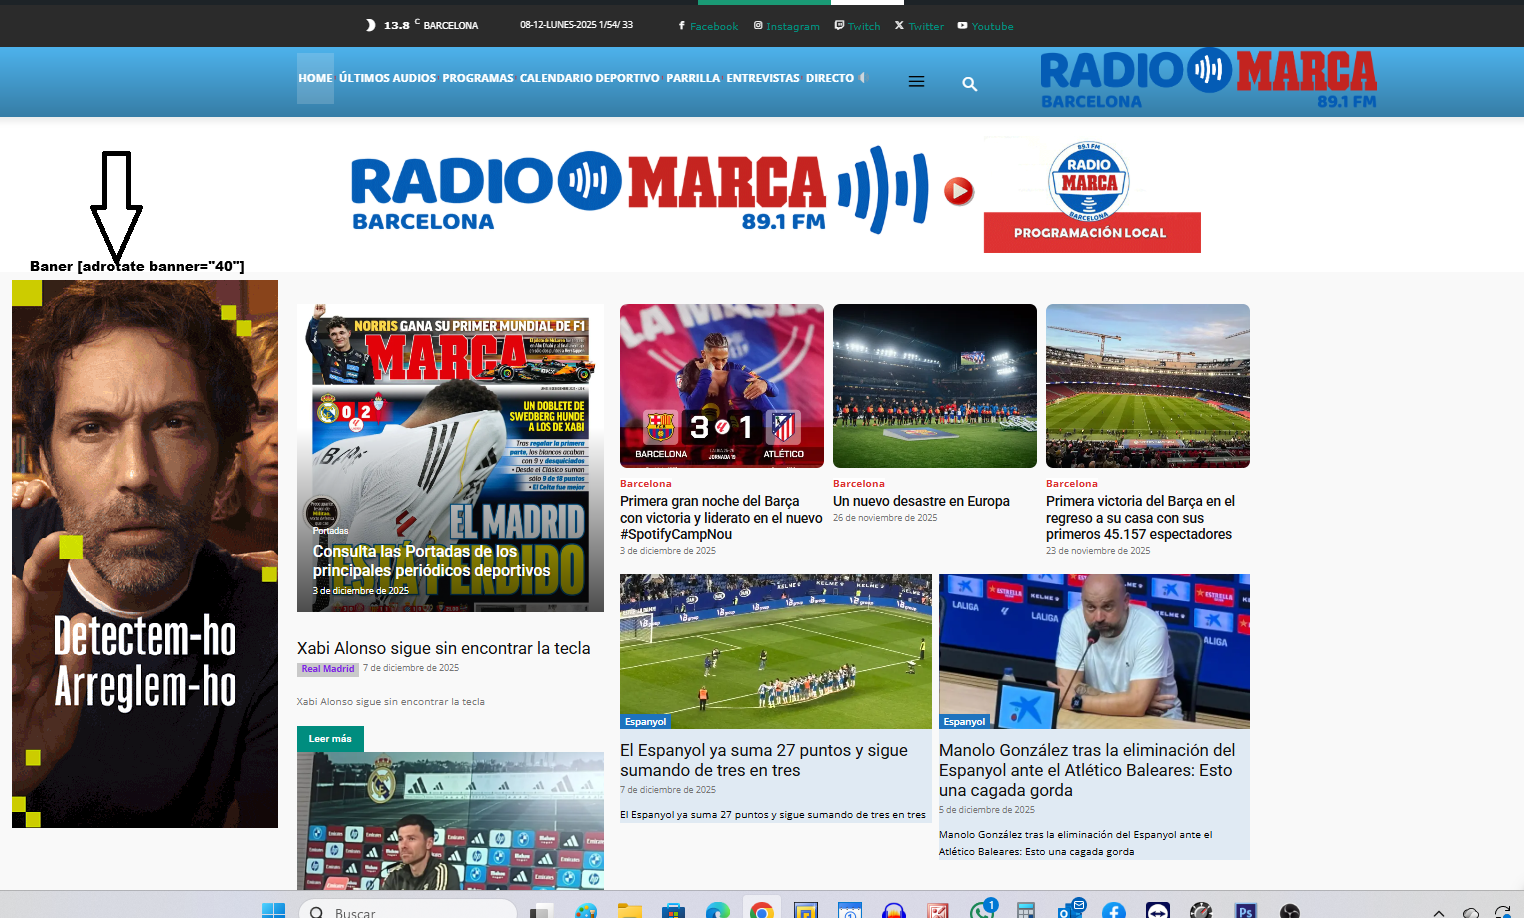Click the taskbar Buscar search box
Image resolution: width=1524 pixels, height=918 pixels.
(408, 911)
